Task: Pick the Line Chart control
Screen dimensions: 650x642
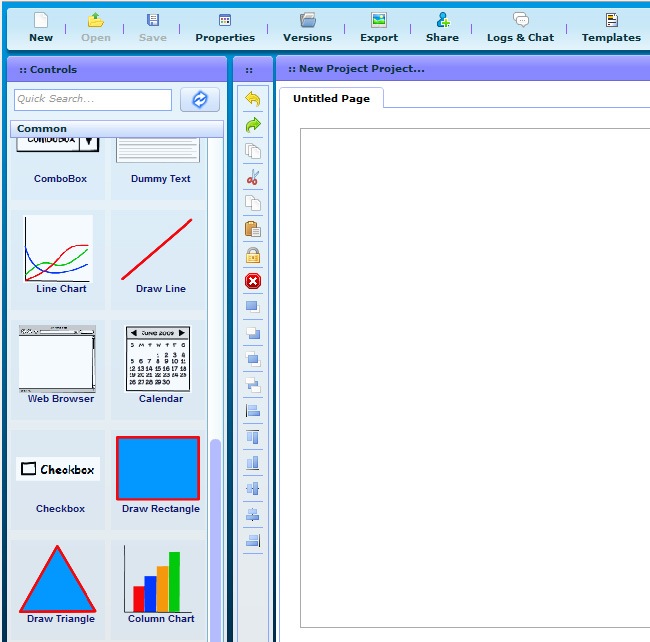Action: tap(60, 255)
